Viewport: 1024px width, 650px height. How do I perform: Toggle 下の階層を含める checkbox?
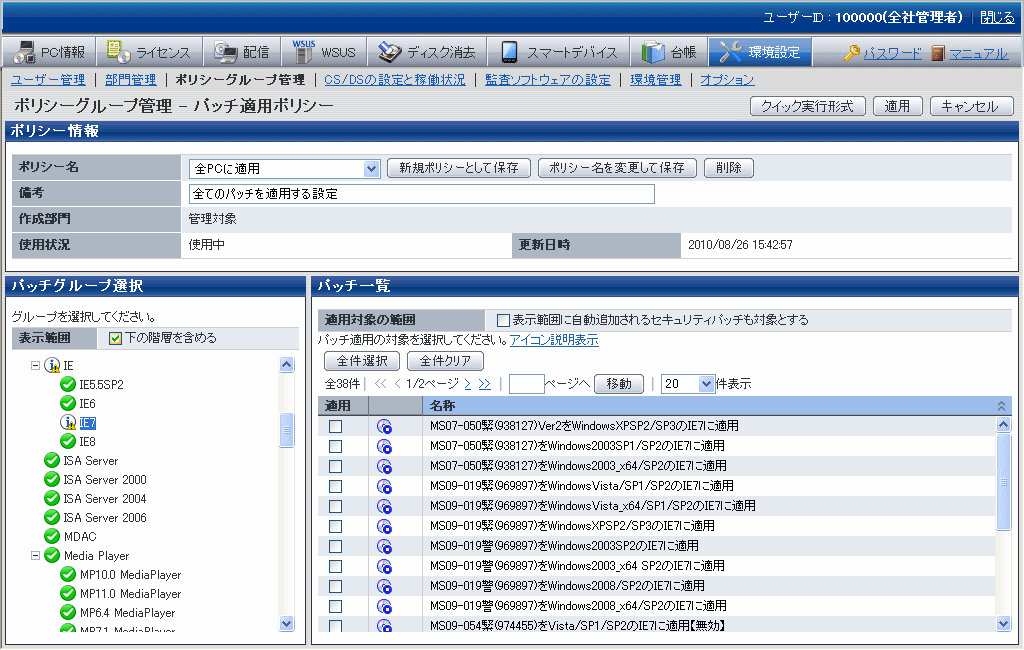(116, 338)
